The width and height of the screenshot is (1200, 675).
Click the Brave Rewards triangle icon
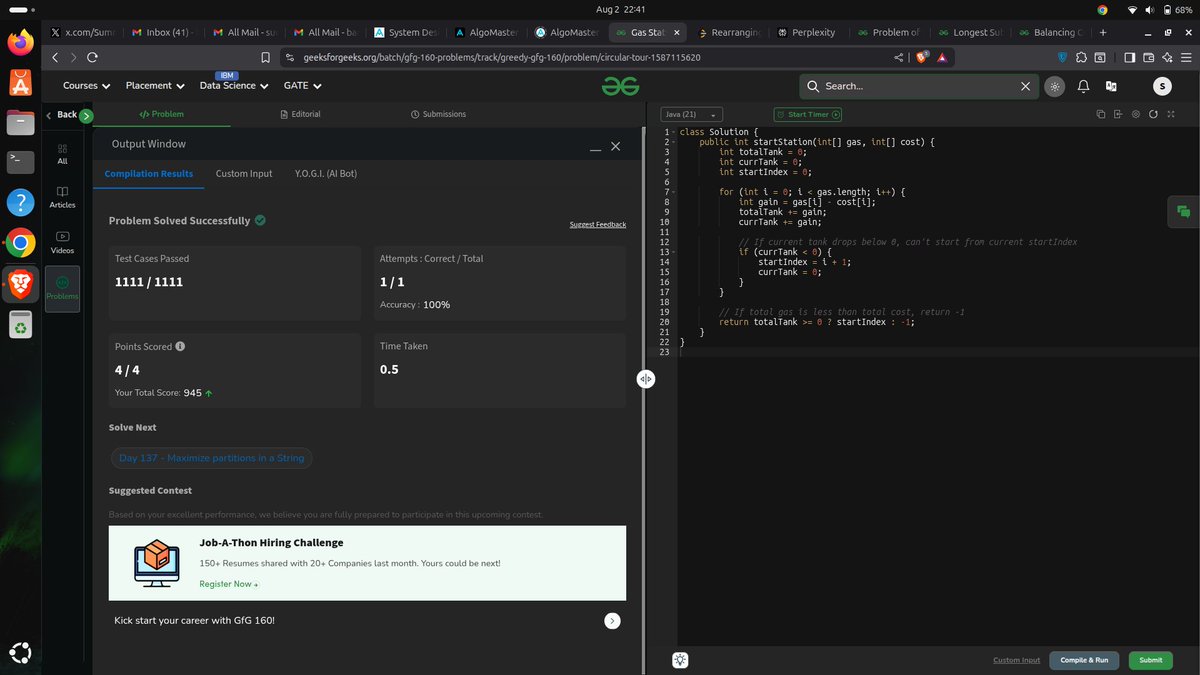(943, 57)
